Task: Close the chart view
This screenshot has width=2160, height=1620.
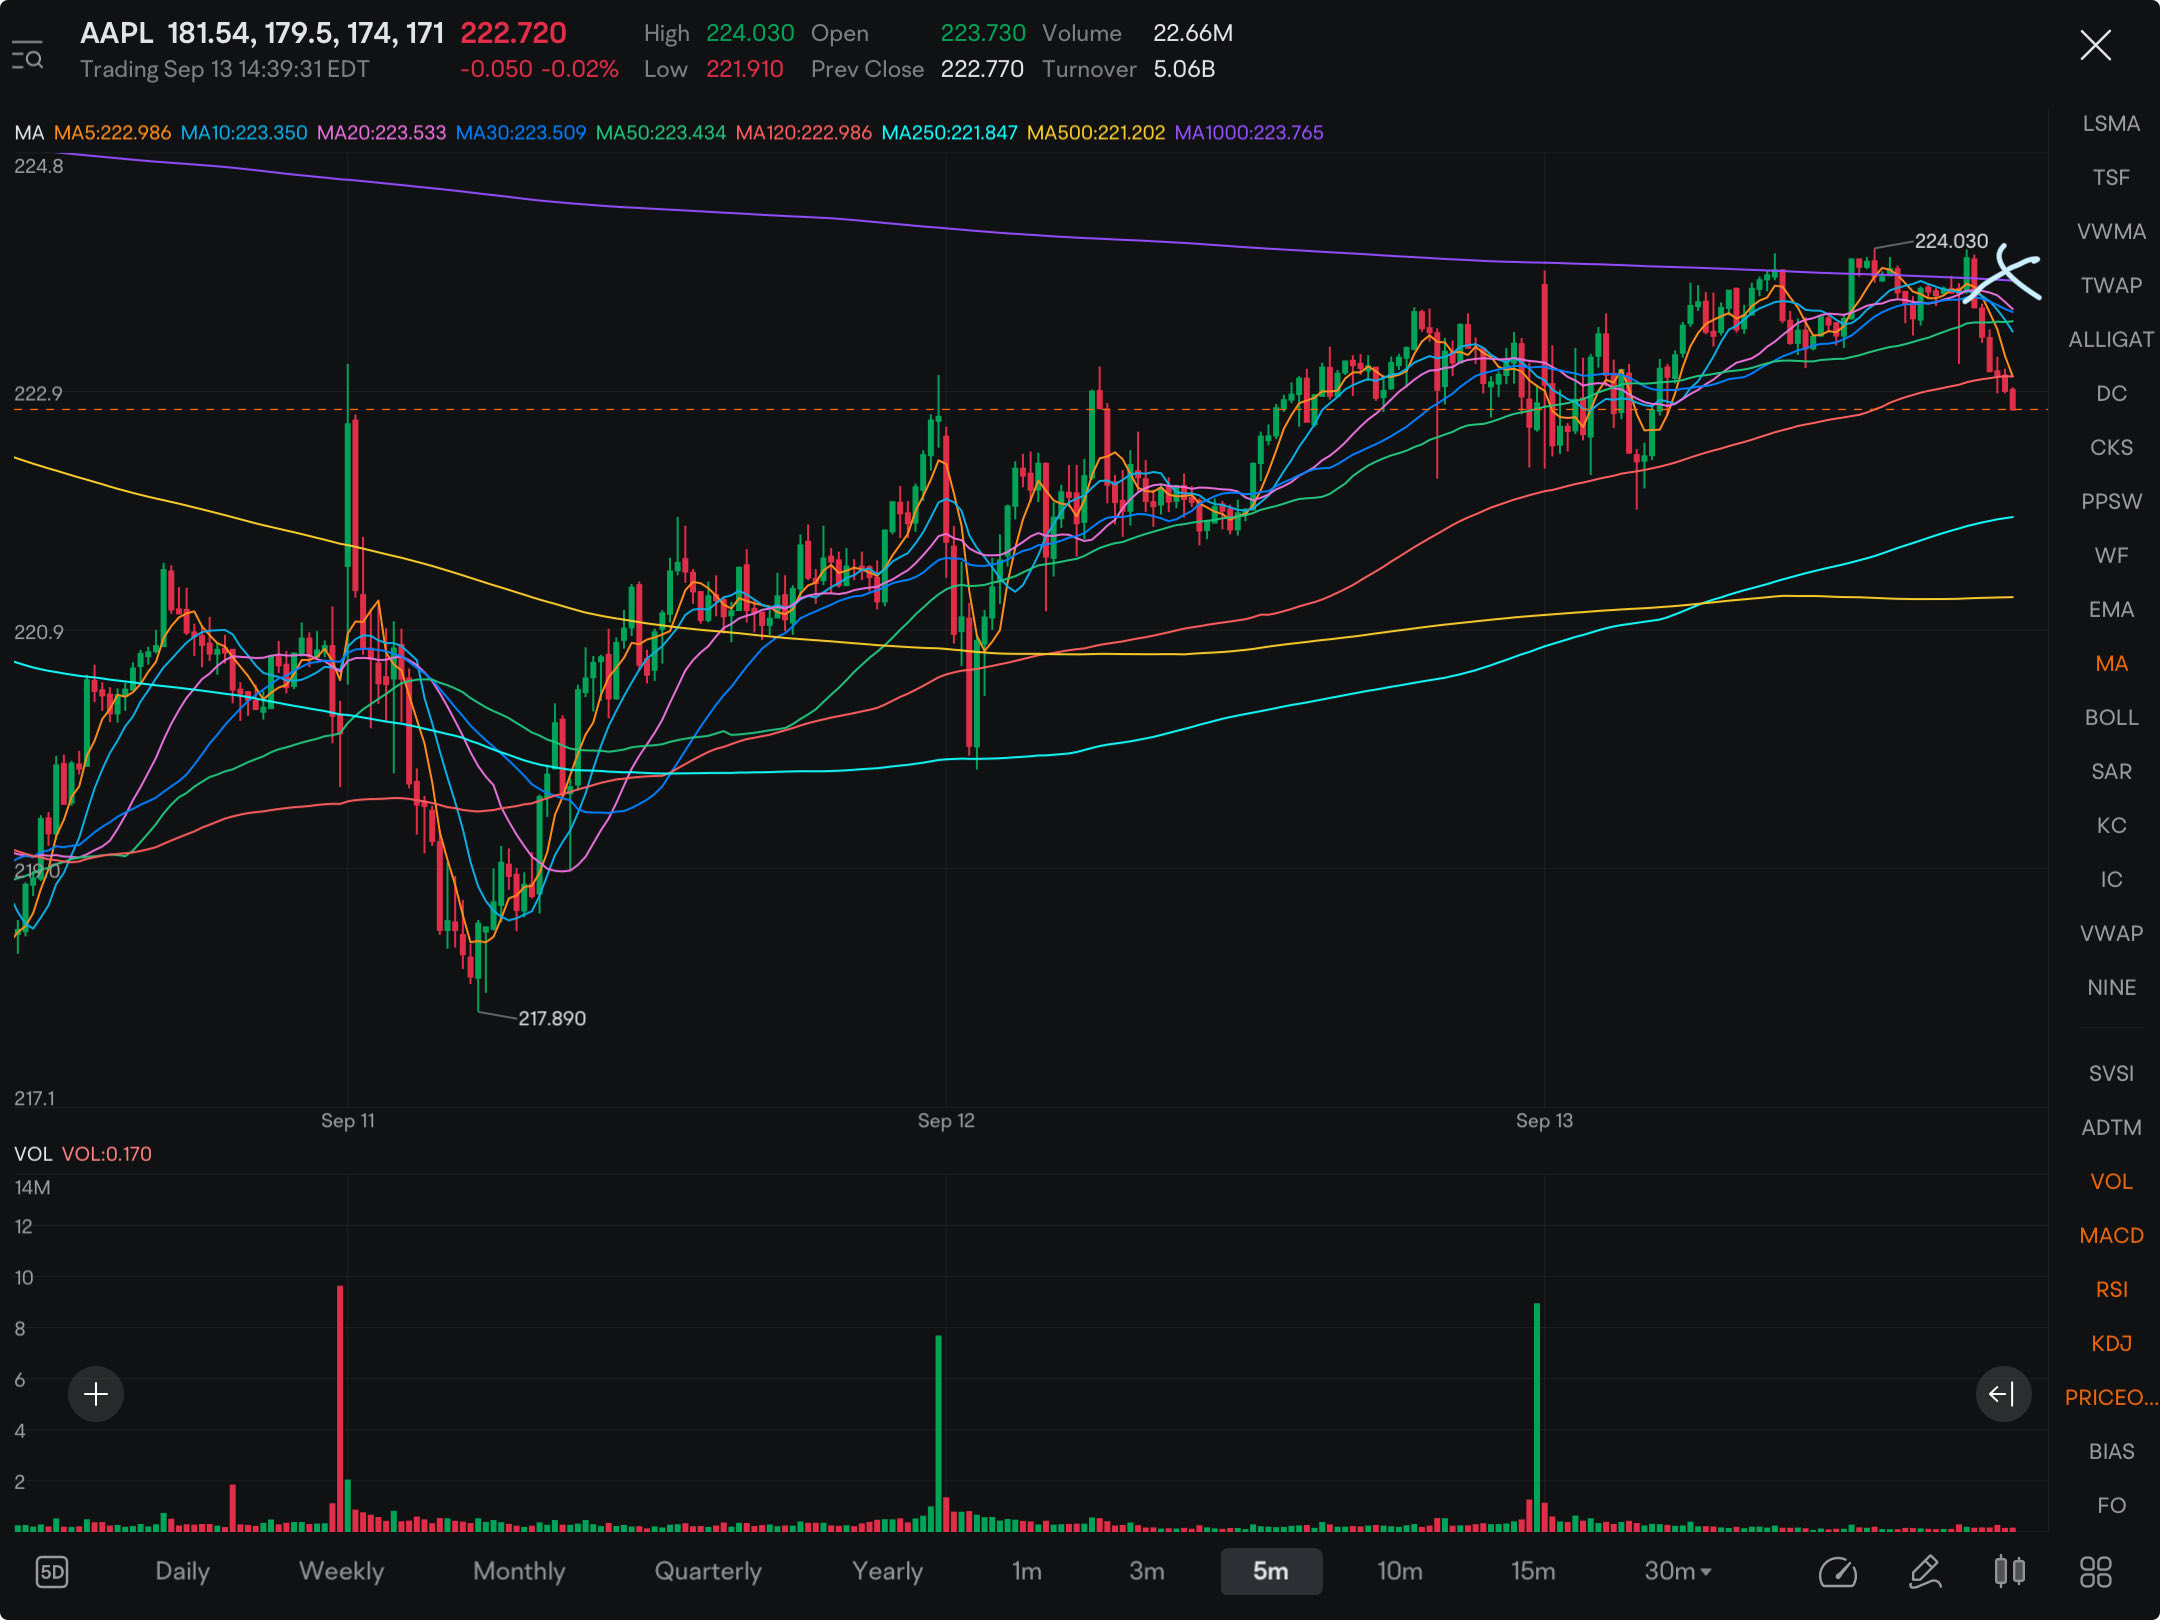Action: 2095,45
